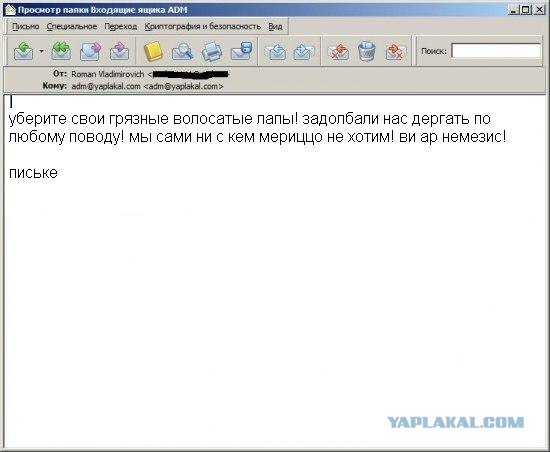Click the save message disk icon

(x=241, y=51)
